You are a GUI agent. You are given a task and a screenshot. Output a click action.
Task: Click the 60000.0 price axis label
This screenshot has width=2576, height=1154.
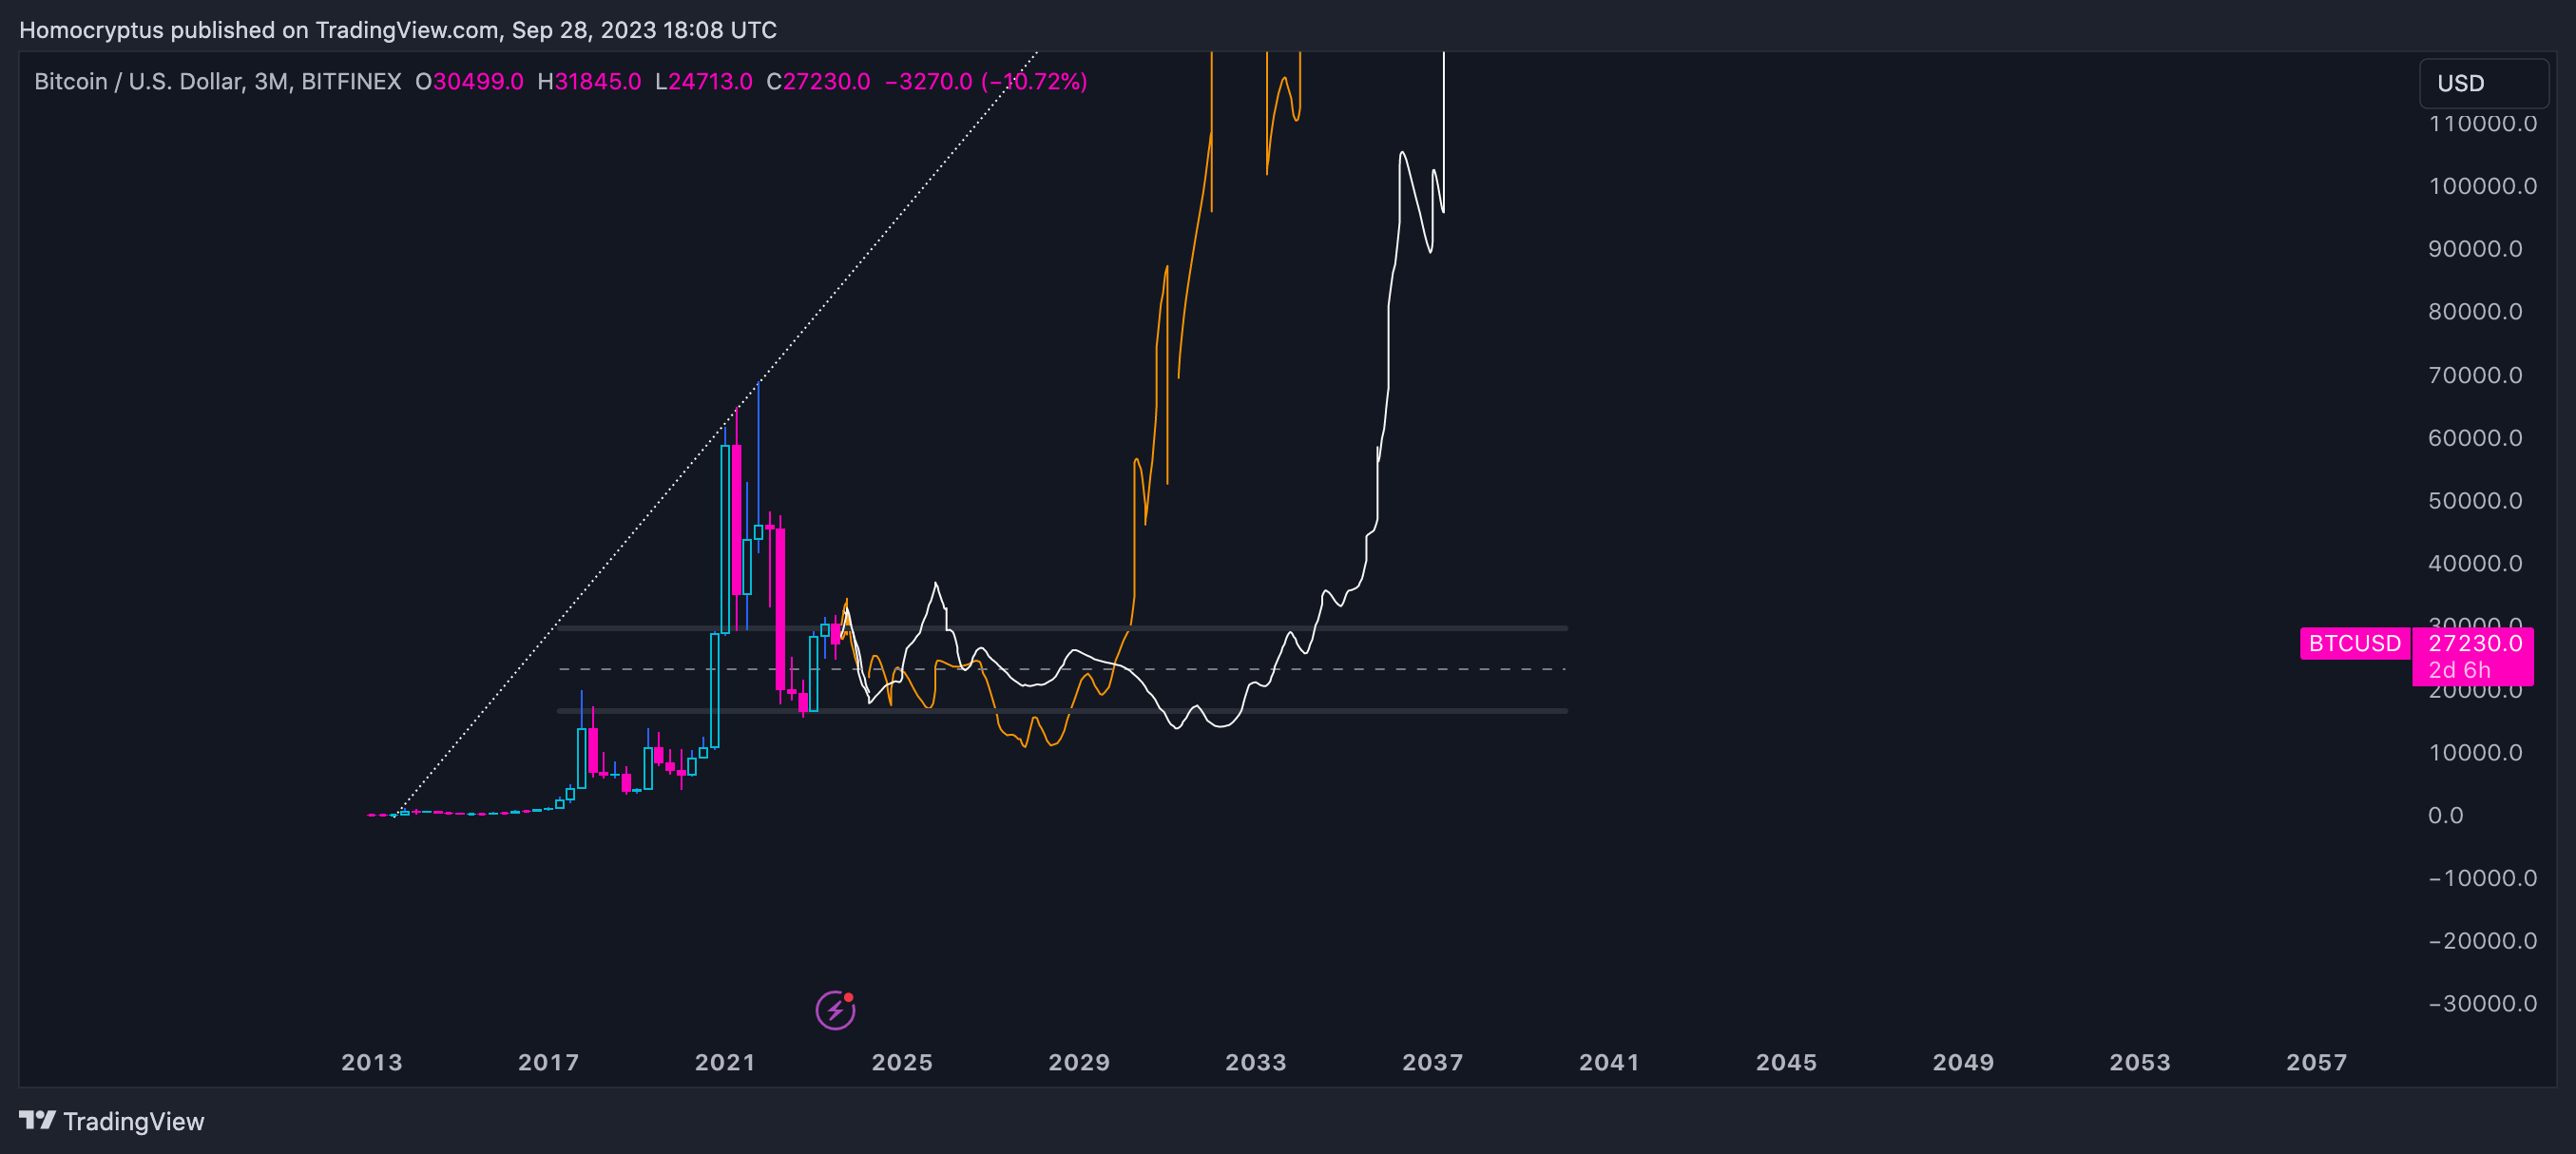(2475, 438)
